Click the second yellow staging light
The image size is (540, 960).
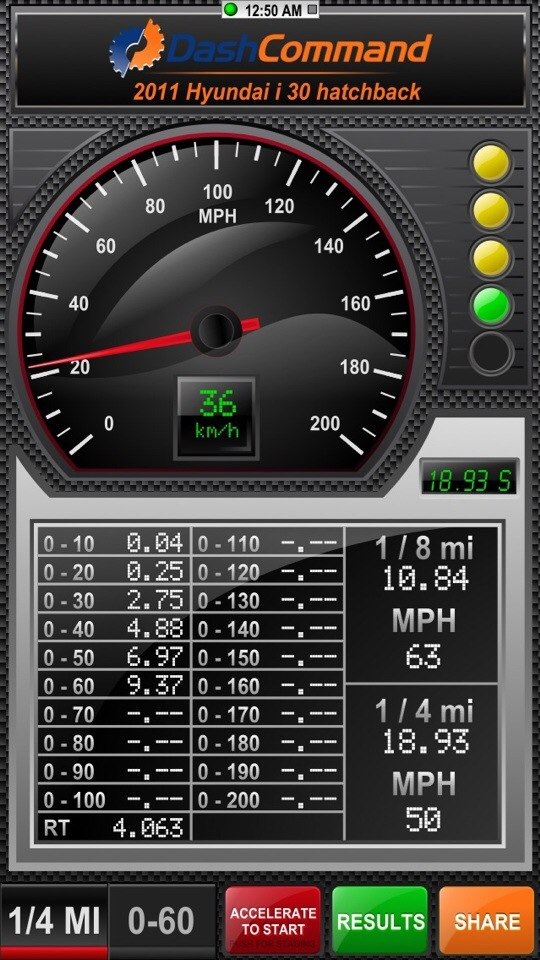tap(491, 210)
